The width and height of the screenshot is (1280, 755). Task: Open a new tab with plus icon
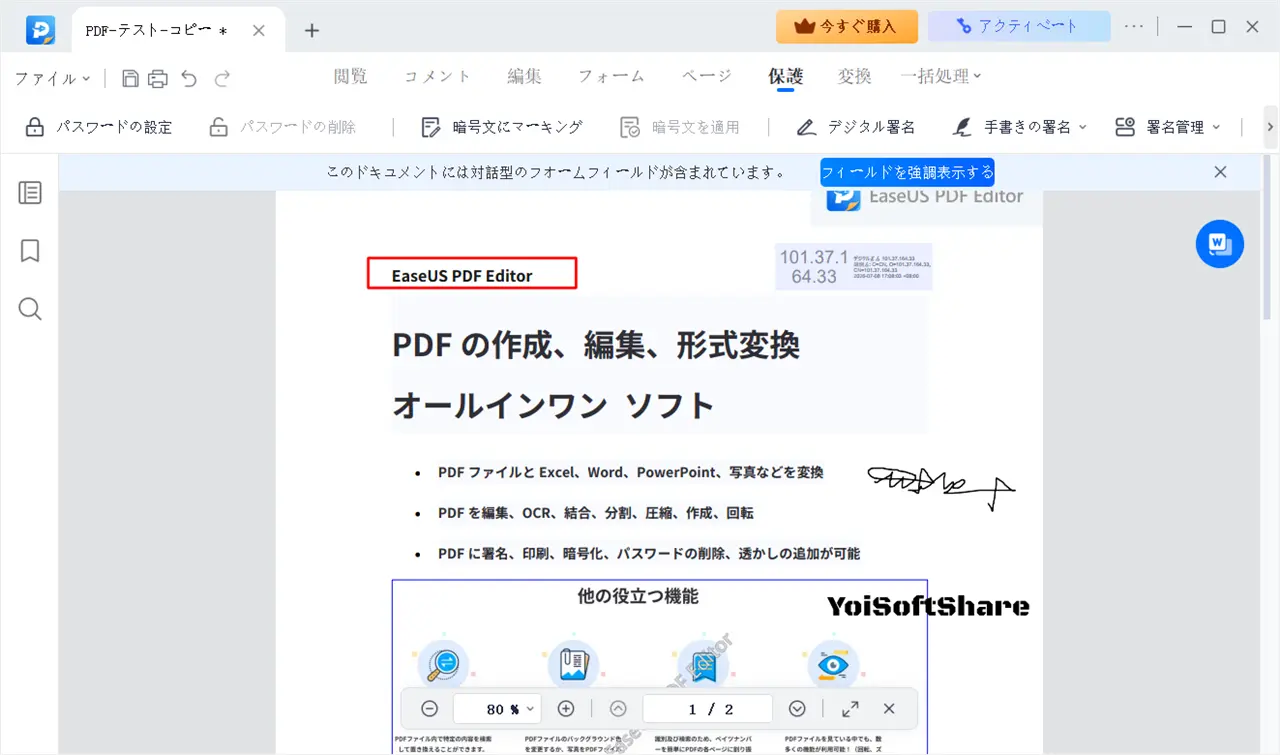312,31
